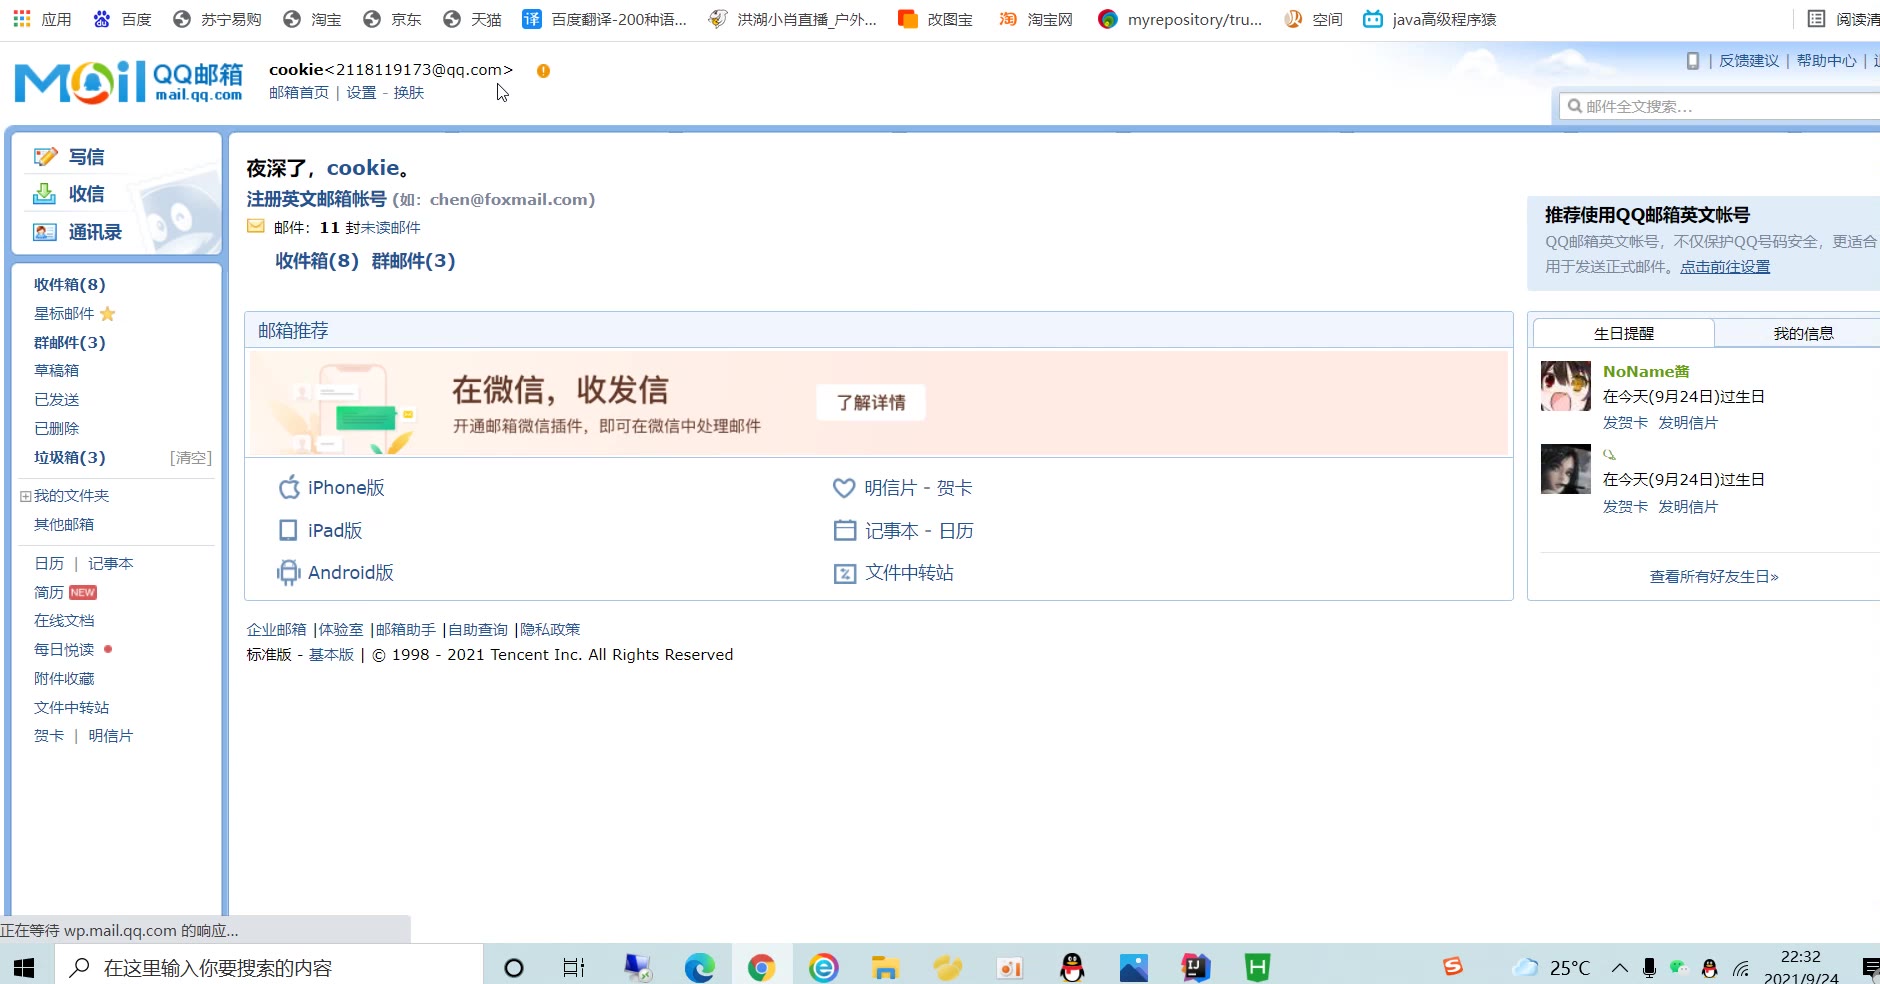
Task: Open 在线文档 in the sidebar
Action: [64, 621]
